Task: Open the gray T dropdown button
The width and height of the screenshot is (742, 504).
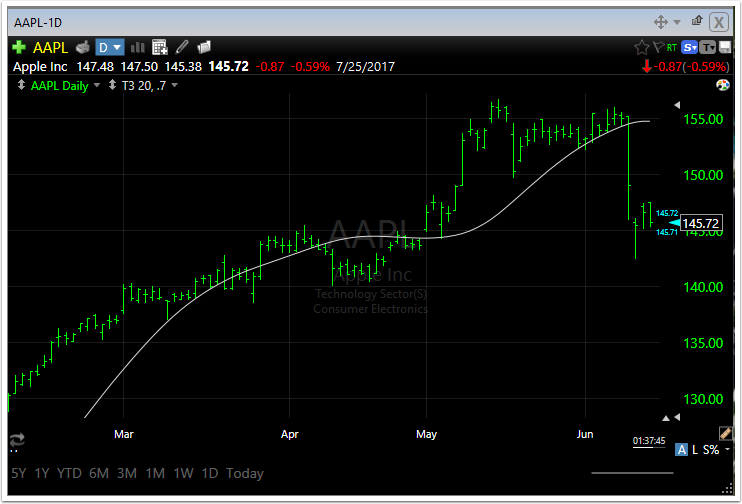Action: 707,47
